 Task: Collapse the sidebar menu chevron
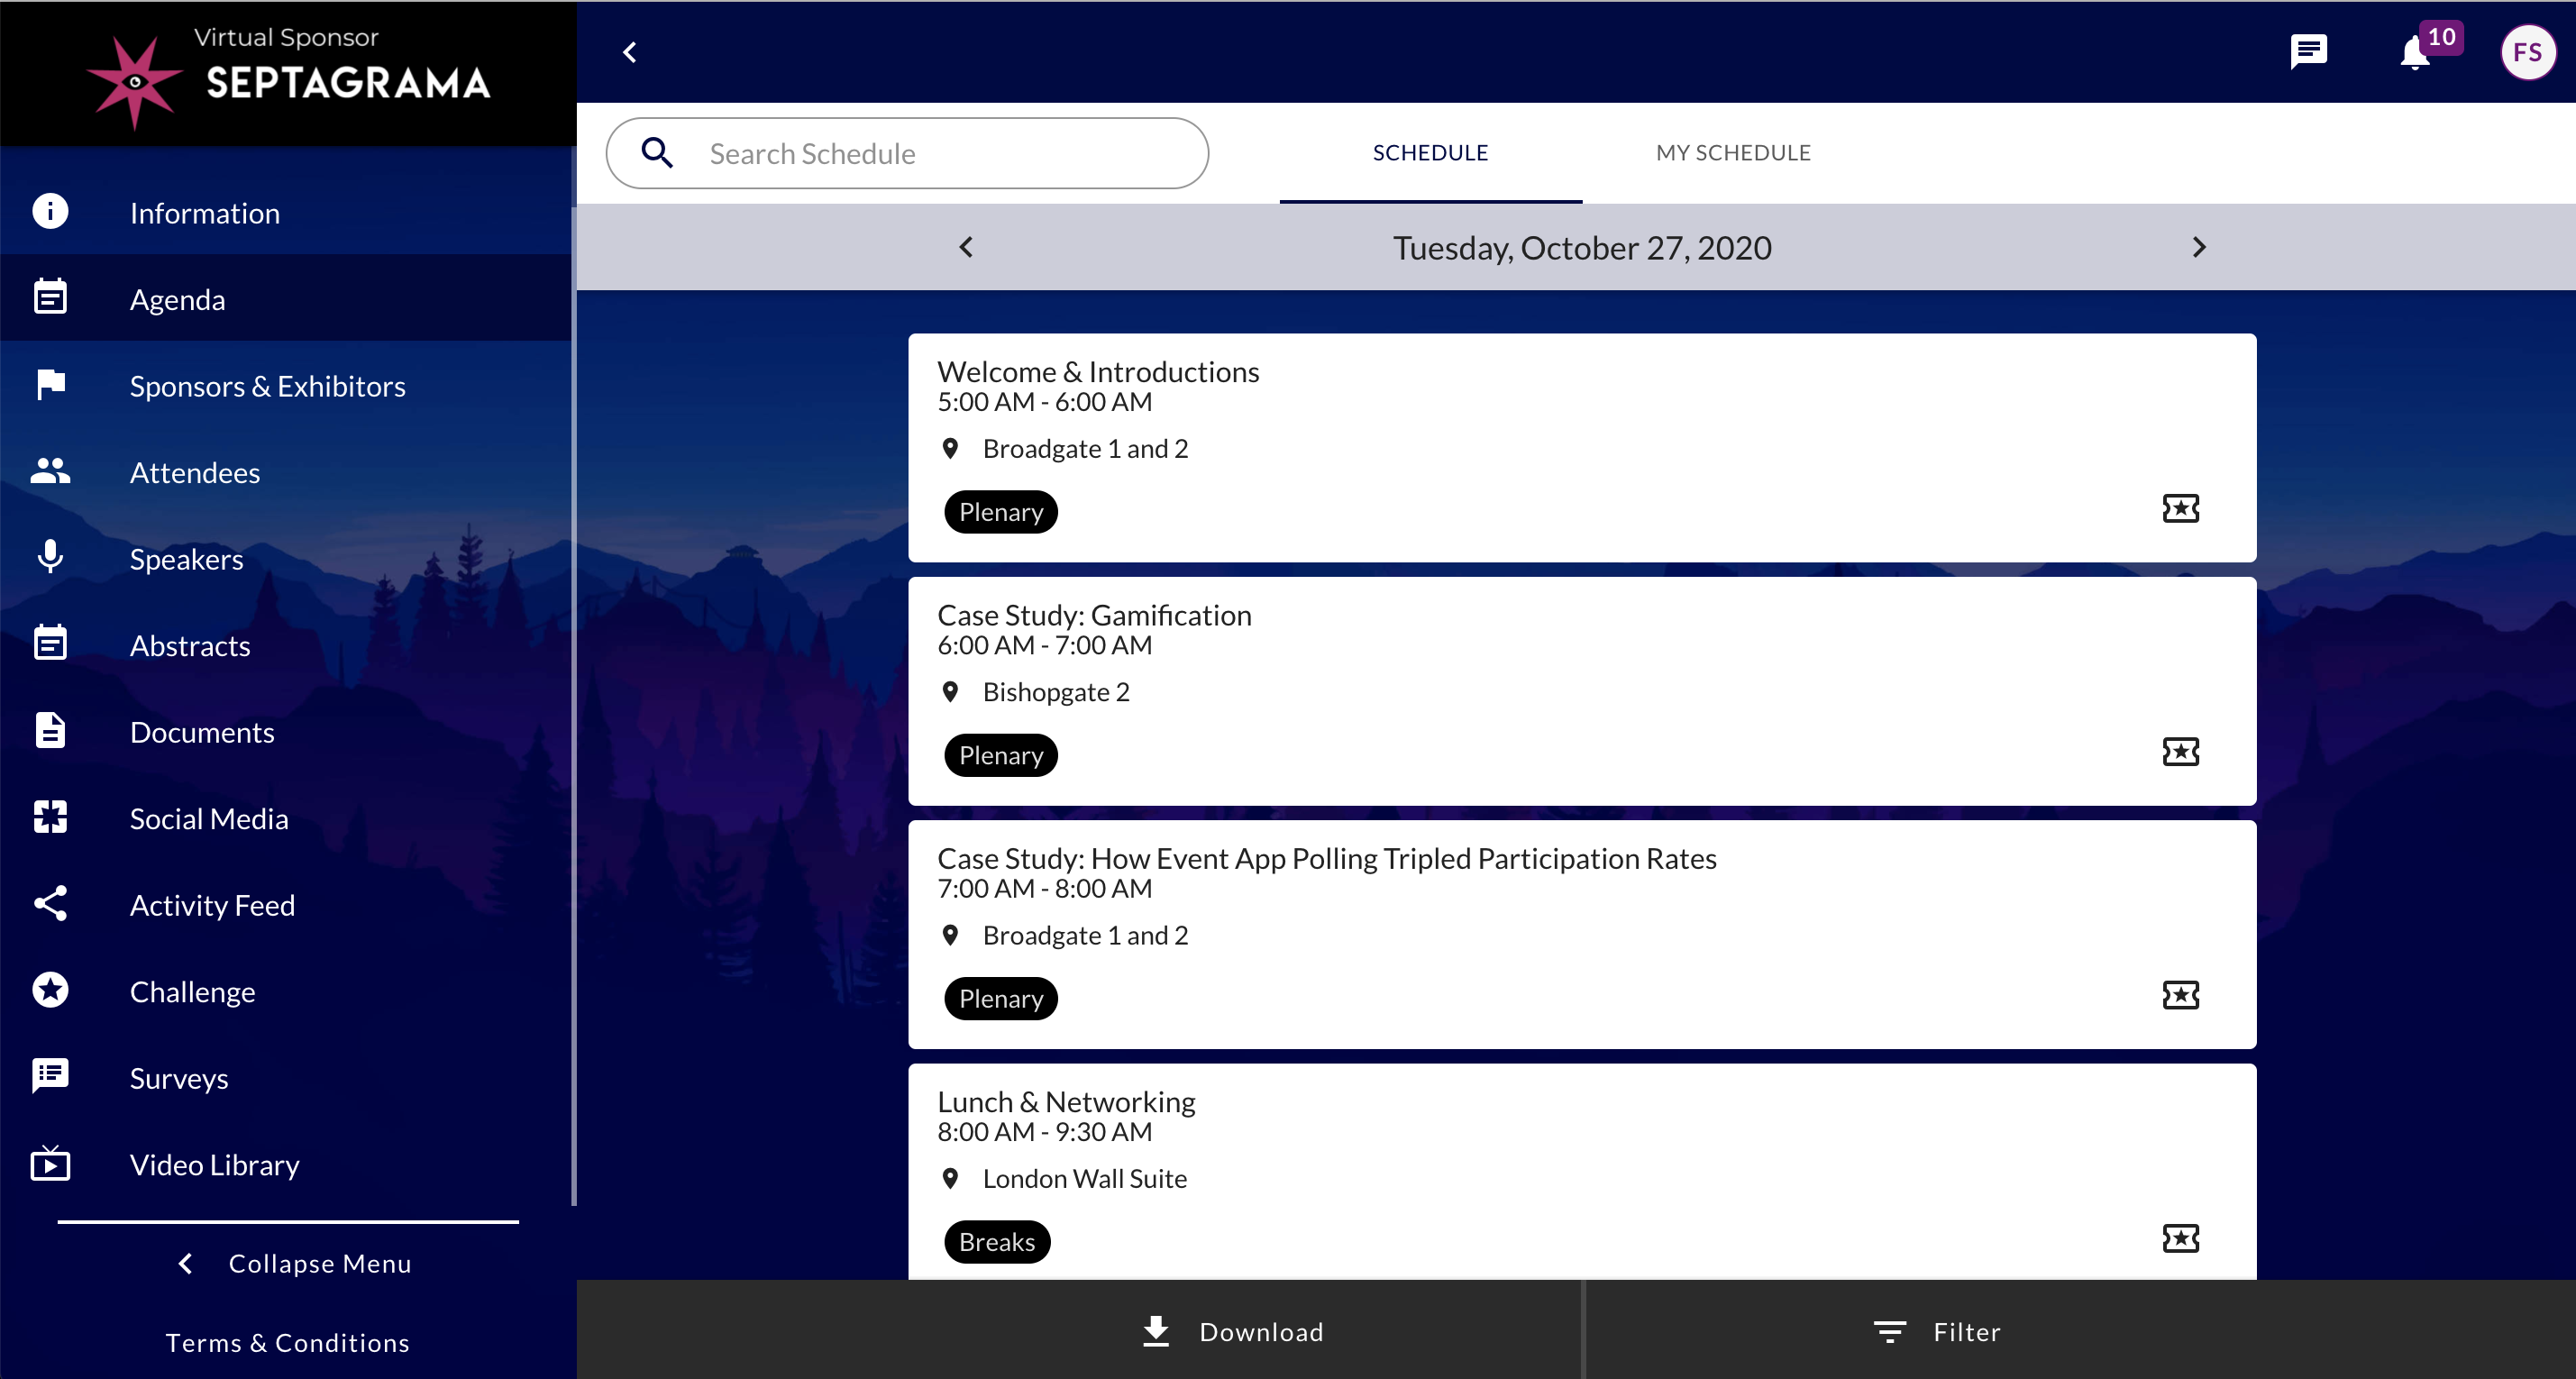click(x=186, y=1263)
